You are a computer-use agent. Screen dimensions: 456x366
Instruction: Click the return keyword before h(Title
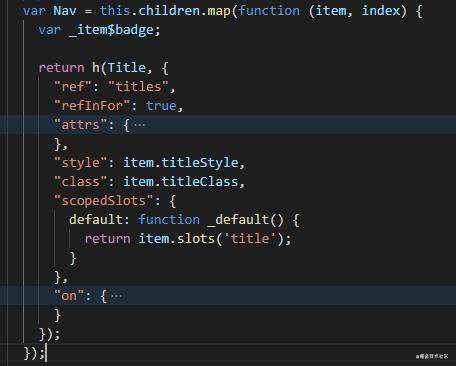pos(61,68)
